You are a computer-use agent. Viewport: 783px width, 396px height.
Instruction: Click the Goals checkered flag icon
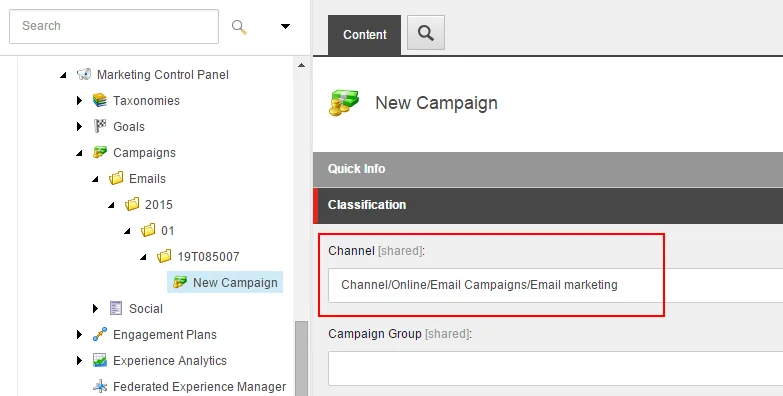100,126
